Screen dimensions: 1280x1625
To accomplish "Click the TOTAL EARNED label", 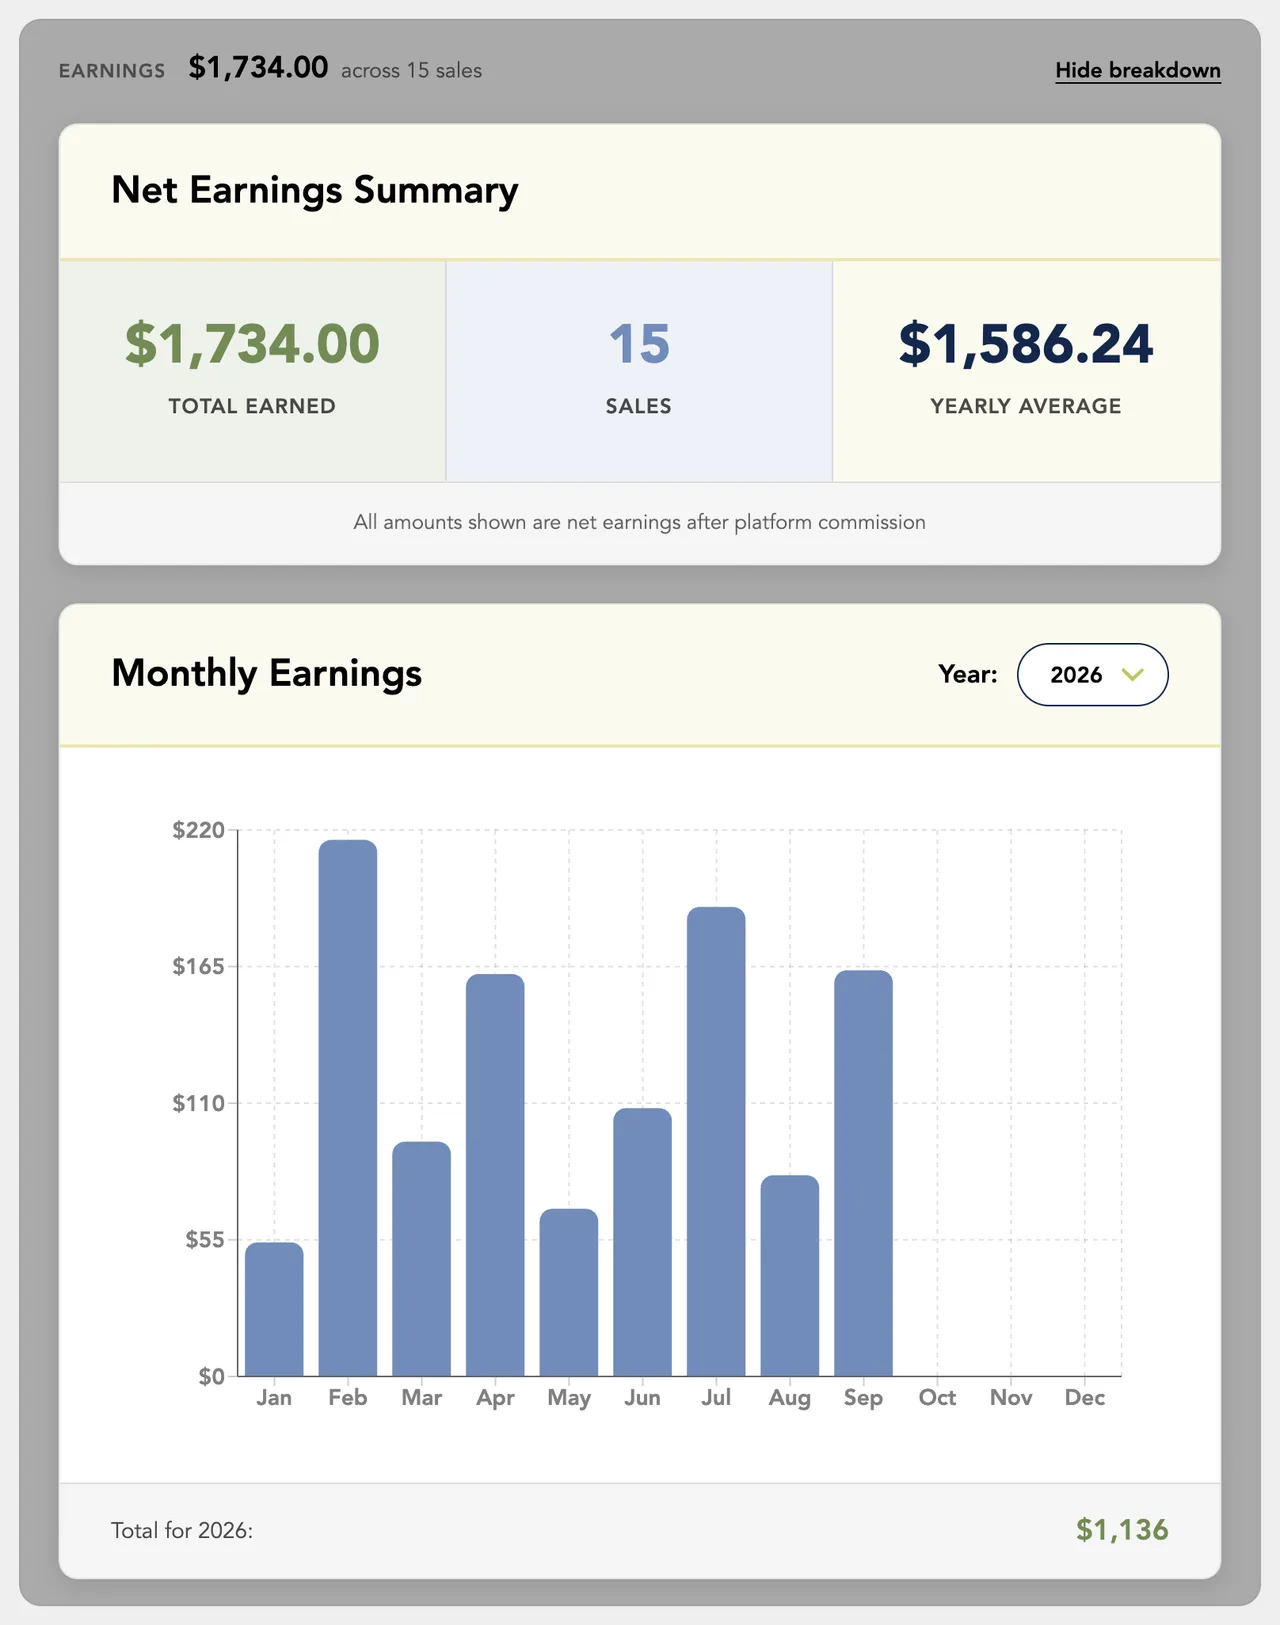I will point(252,406).
